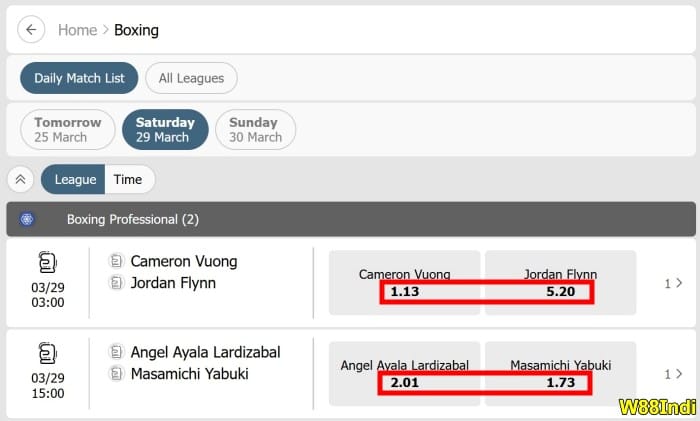Select the Sunday 30 March tab
Image resolution: width=700 pixels, height=421 pixels.
pos(255,129)
